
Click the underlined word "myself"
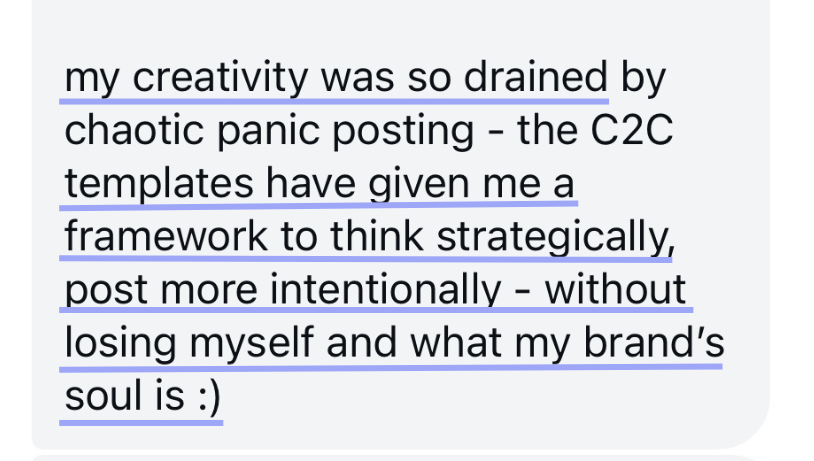pos(251,343)
